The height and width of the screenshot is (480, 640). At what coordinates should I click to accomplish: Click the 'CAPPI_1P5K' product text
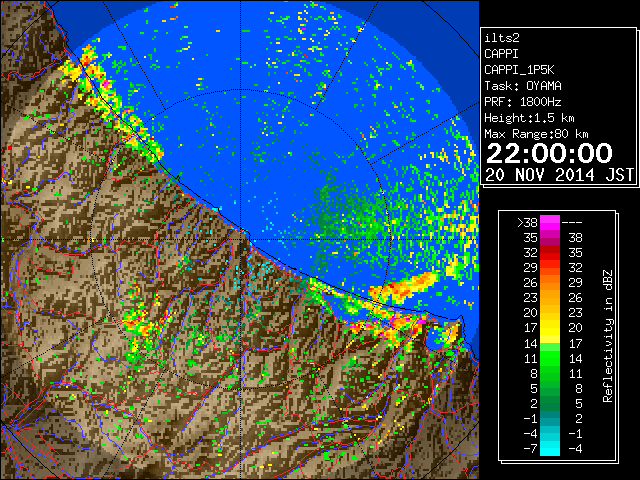pos(519,70)
